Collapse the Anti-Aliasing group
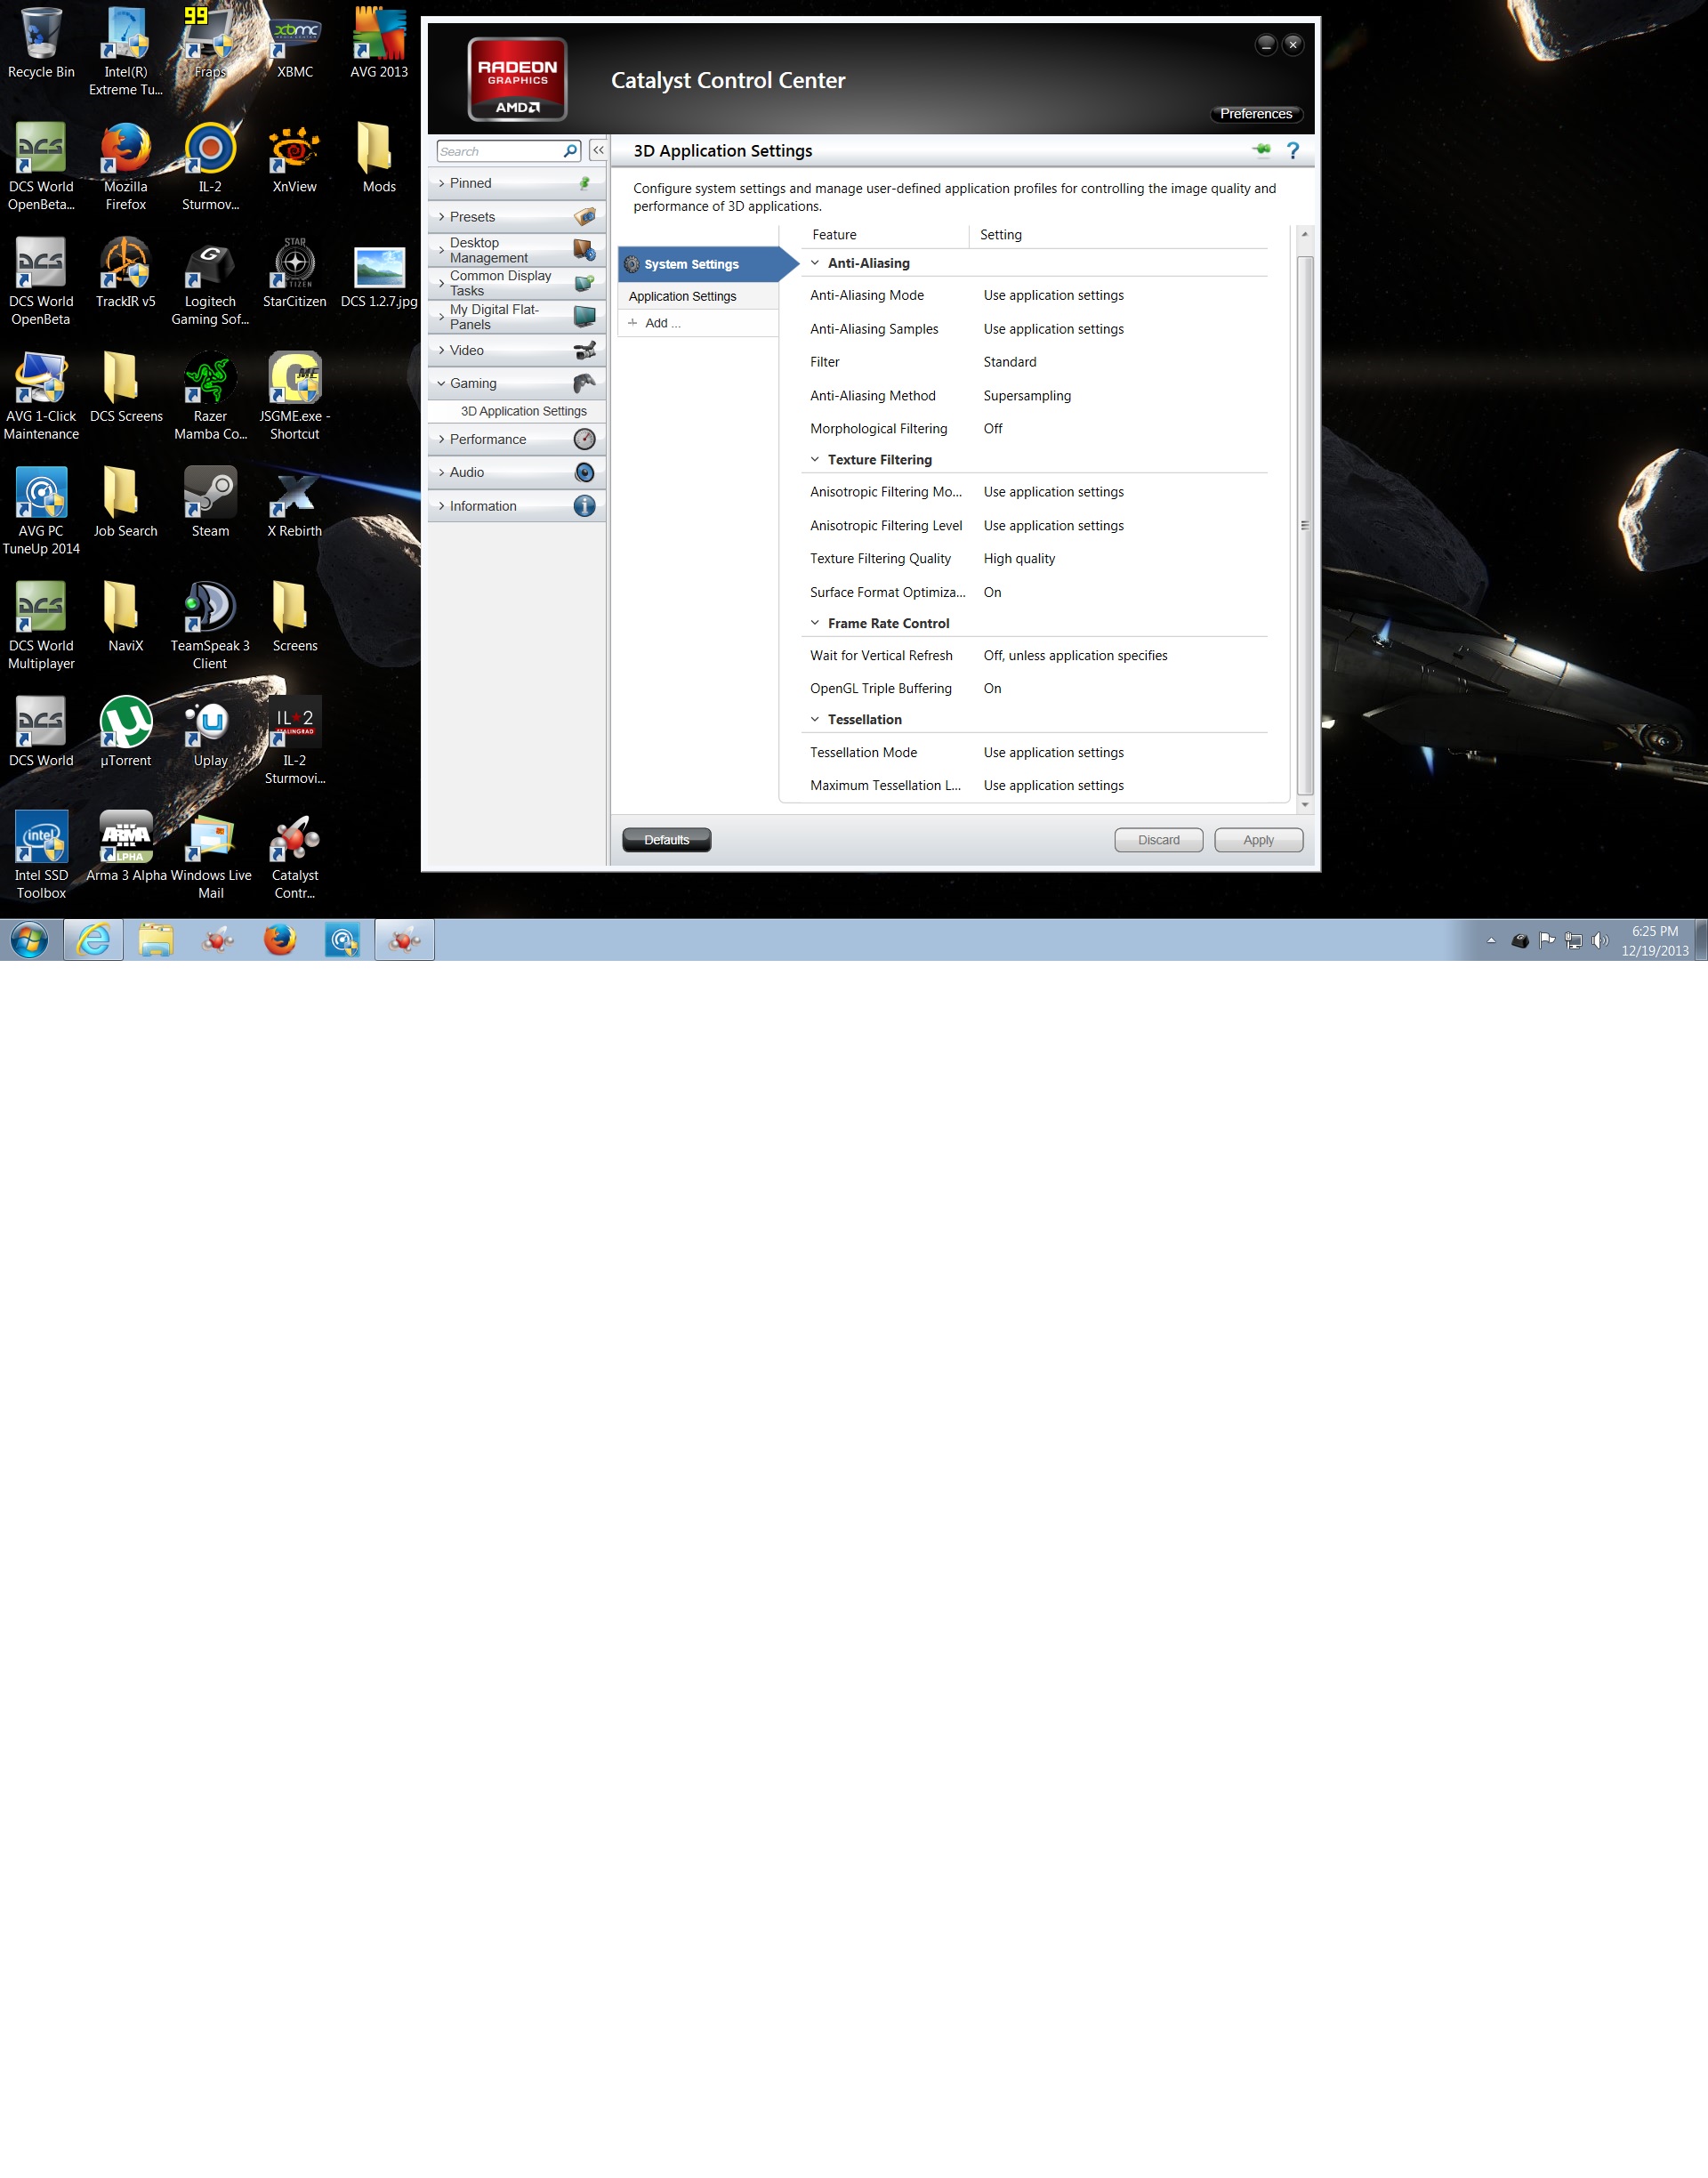The width and height of the screenshot is (1708, 2178). coord(815,263)
